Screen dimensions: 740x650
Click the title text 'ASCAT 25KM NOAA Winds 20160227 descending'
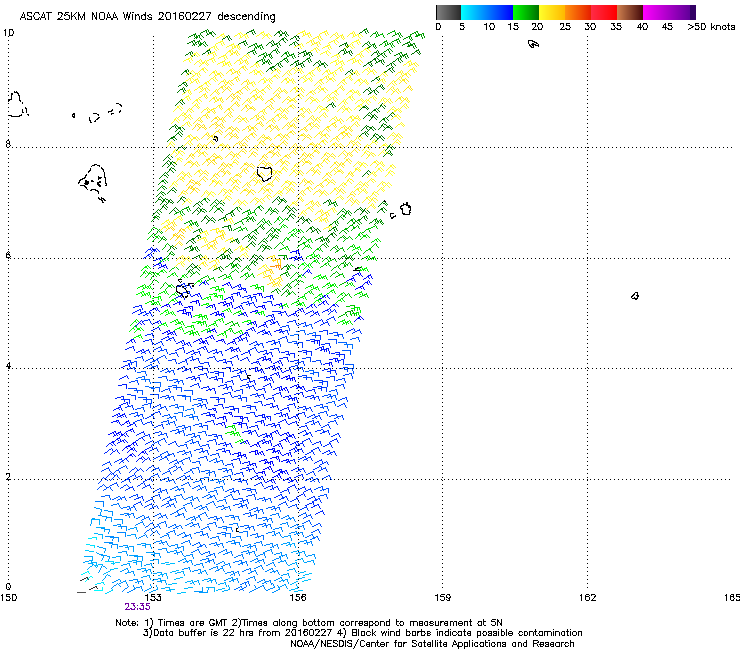pyautogui.click(x=147, y=16)
